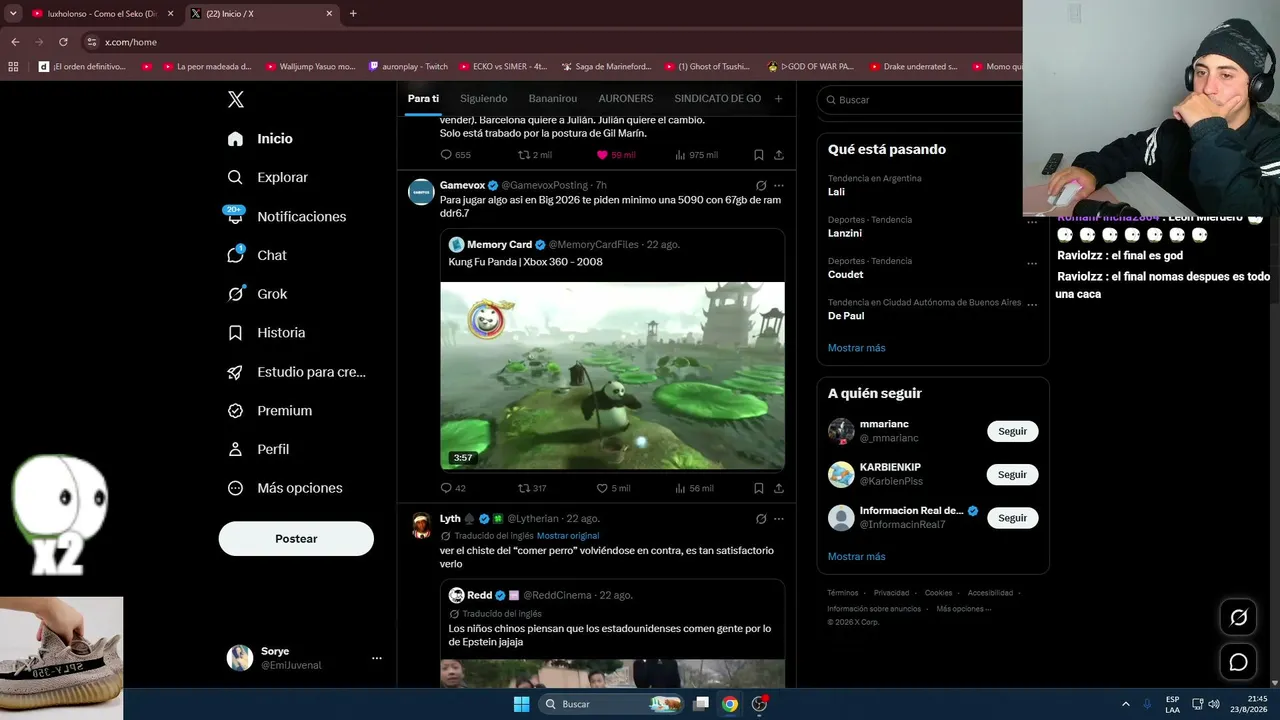Open the auronplay - Twitch bookmark
1280x720 pixels.
click(x=408, y=67)
